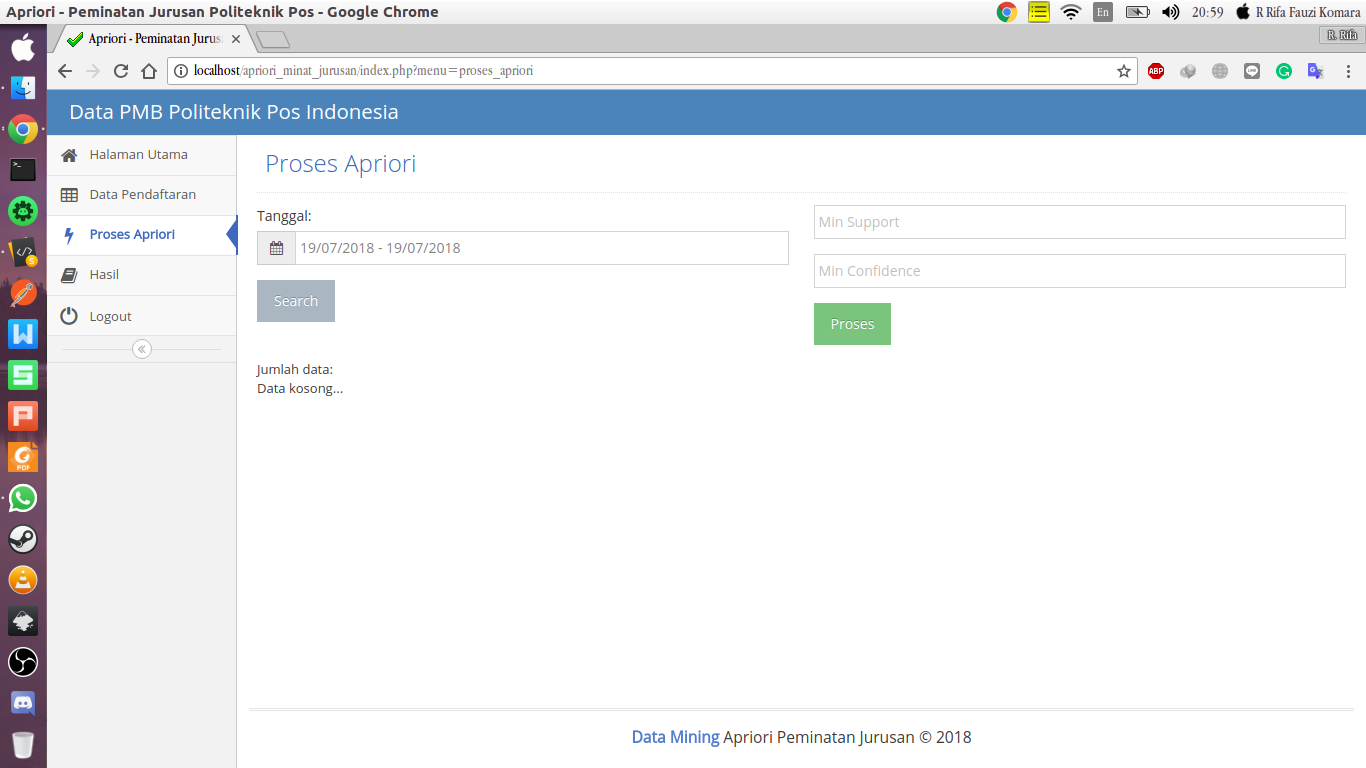Click the Search button
1366x768 pixels.
coord(296,301)
